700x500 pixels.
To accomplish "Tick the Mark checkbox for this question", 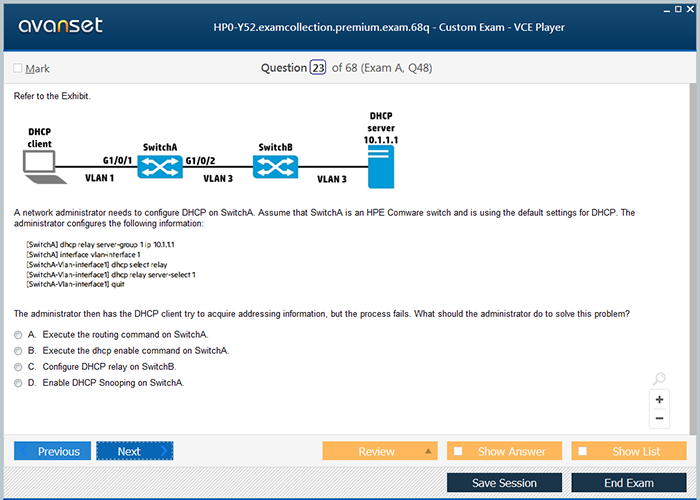I will point(18,68).
